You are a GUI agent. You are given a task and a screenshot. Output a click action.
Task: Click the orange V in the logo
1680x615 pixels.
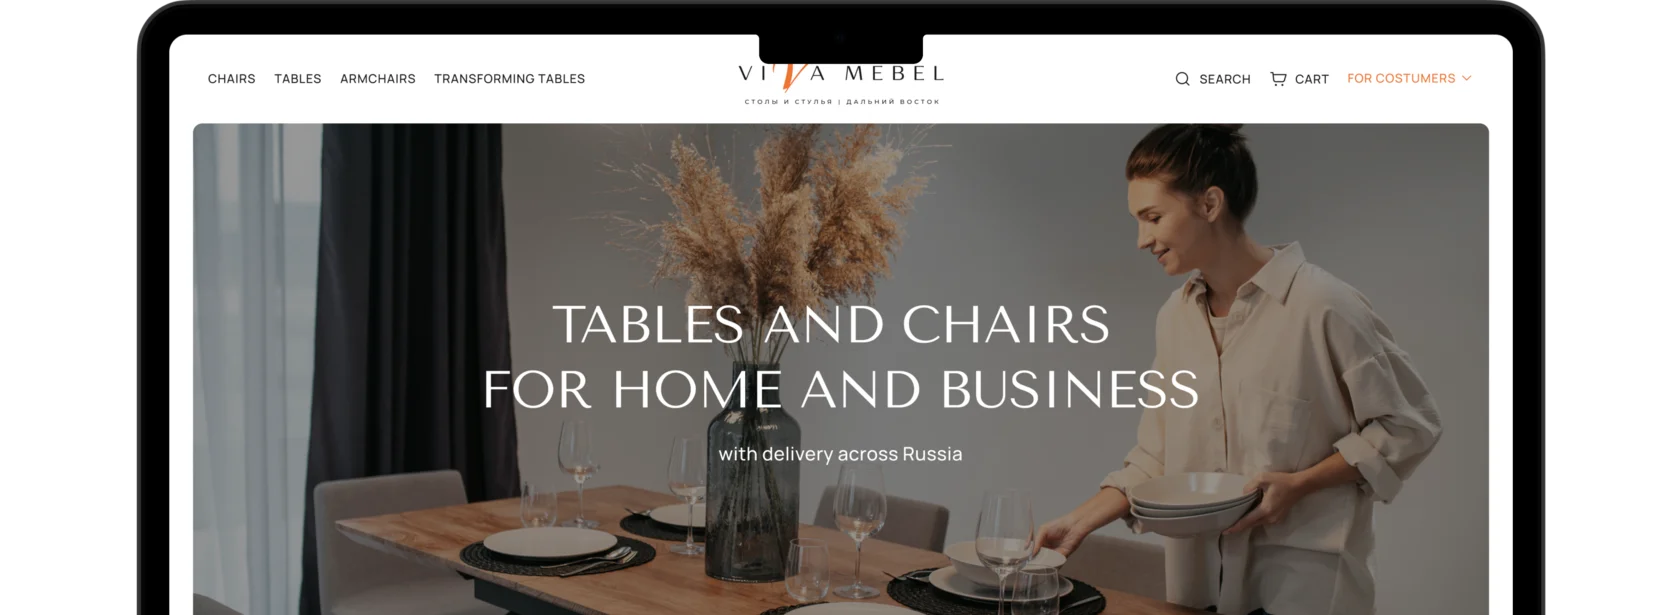point(789,73)
